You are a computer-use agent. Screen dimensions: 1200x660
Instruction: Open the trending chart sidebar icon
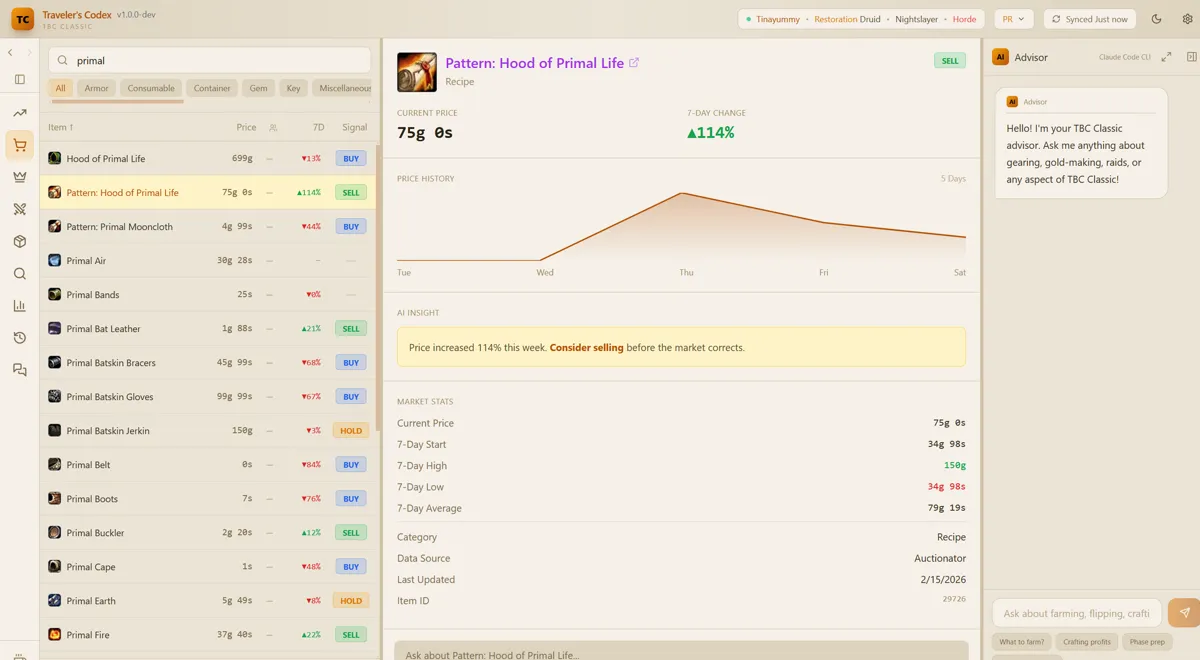point(19,113)
